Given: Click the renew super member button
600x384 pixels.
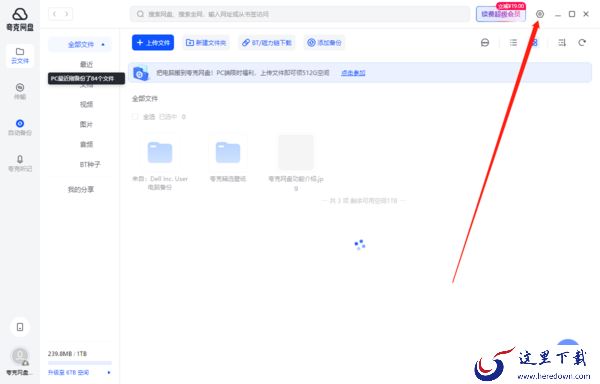Looking at the screenshot, I should (501, 14).
